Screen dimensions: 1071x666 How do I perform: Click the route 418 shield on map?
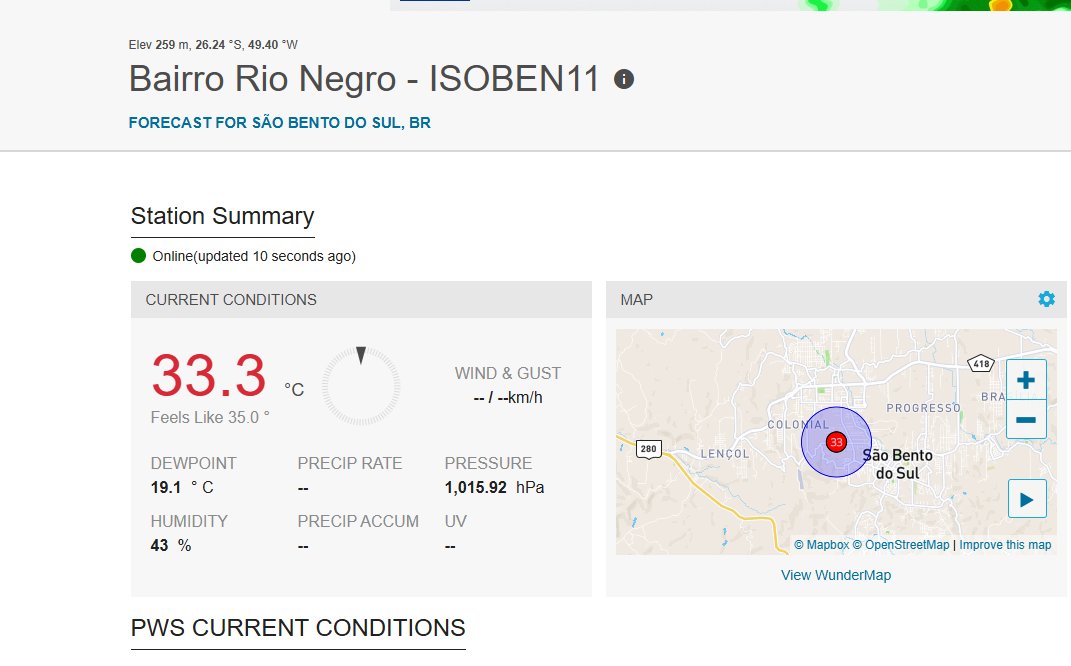pos(981,363)
